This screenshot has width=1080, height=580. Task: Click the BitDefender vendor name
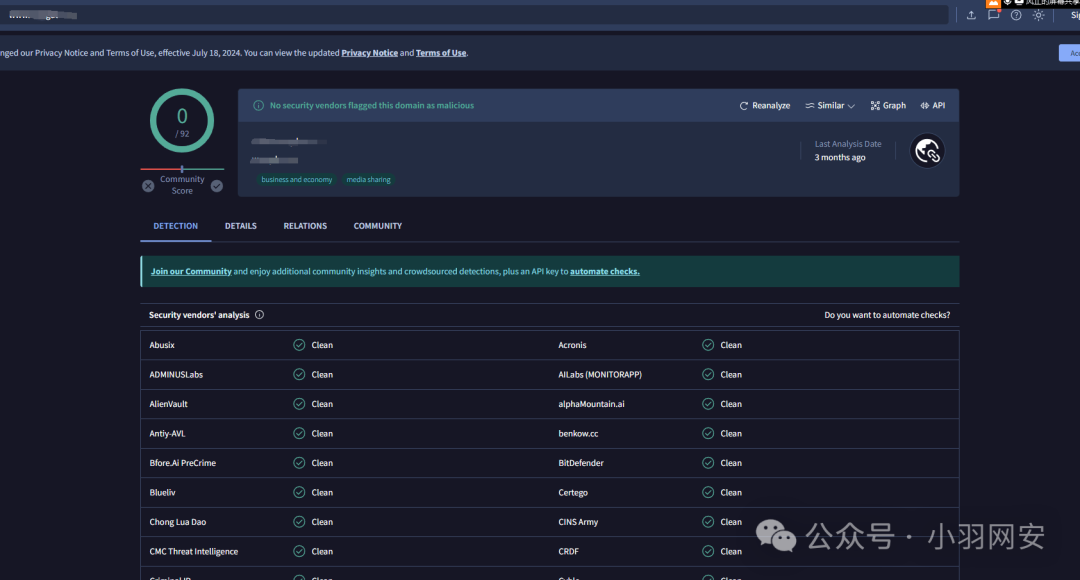pyautogui.click(x=581, y=463)
